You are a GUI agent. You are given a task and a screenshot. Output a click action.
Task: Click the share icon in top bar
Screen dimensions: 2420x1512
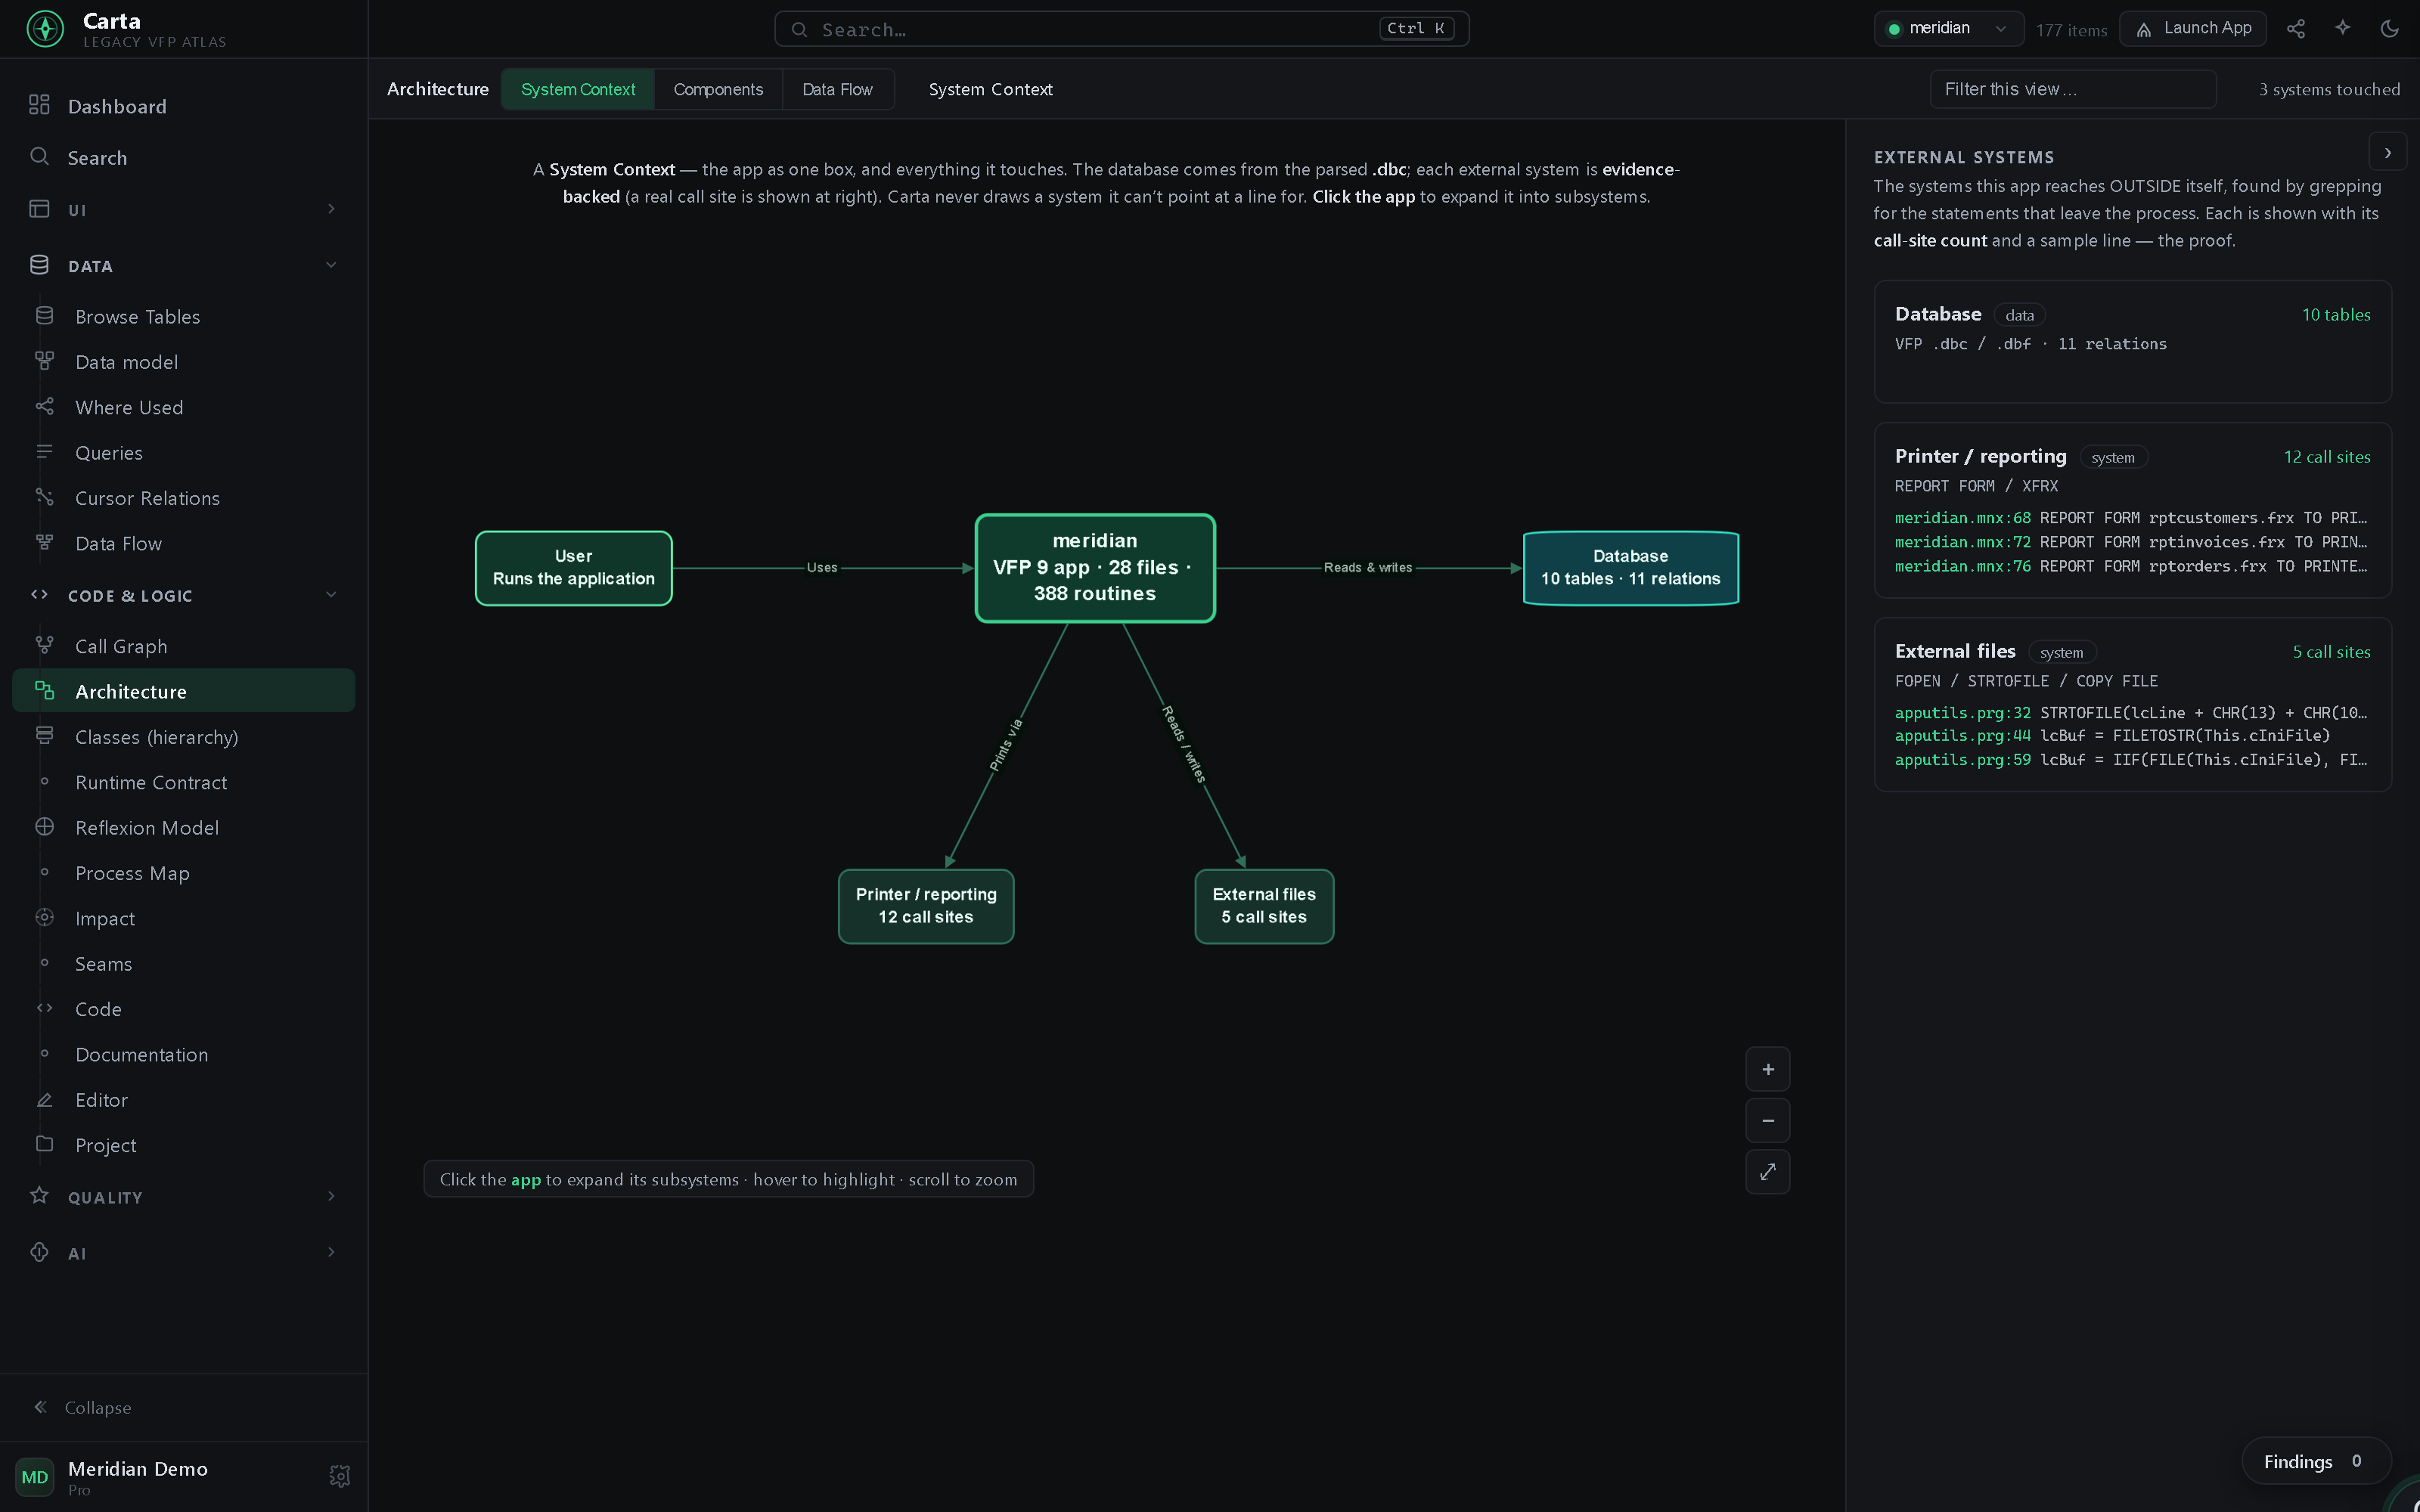(x=2296, y=29)
